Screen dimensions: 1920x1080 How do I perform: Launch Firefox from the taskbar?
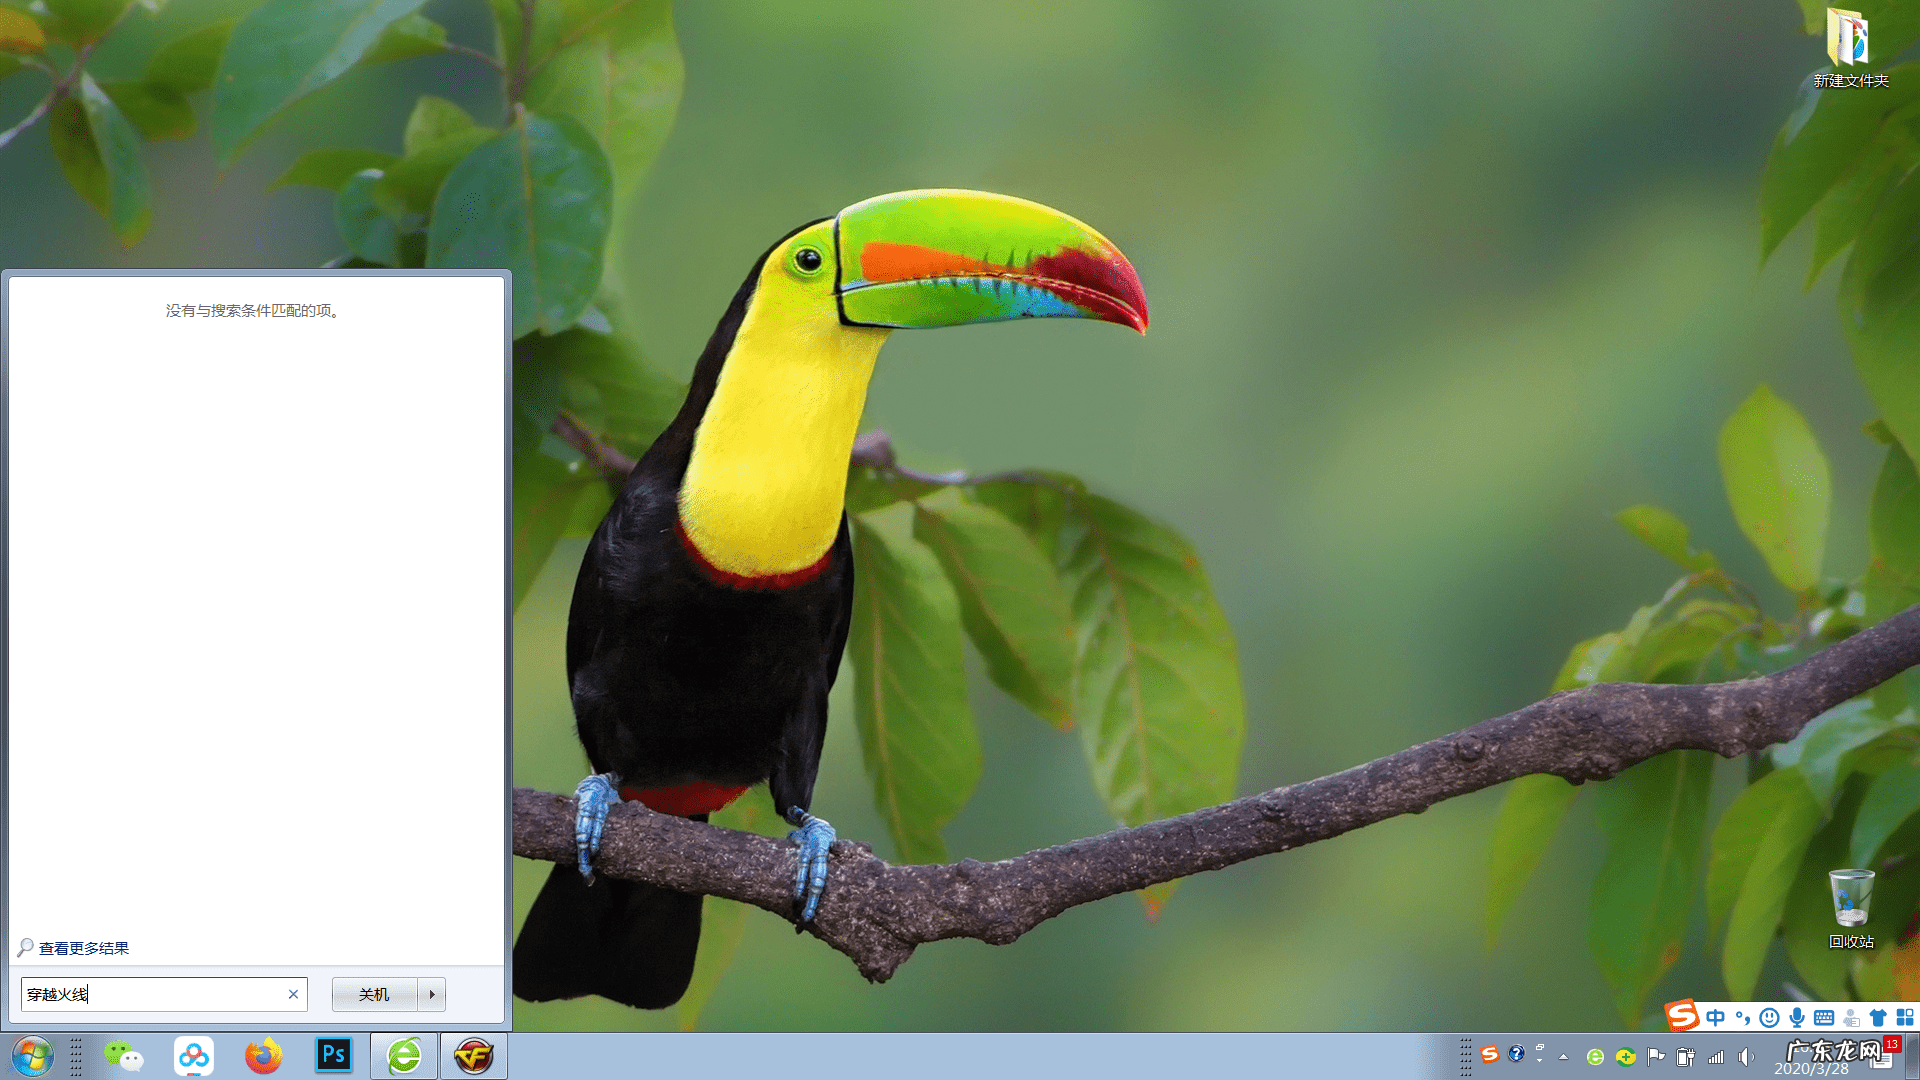pyautogui.click(x=264, y=1056)
